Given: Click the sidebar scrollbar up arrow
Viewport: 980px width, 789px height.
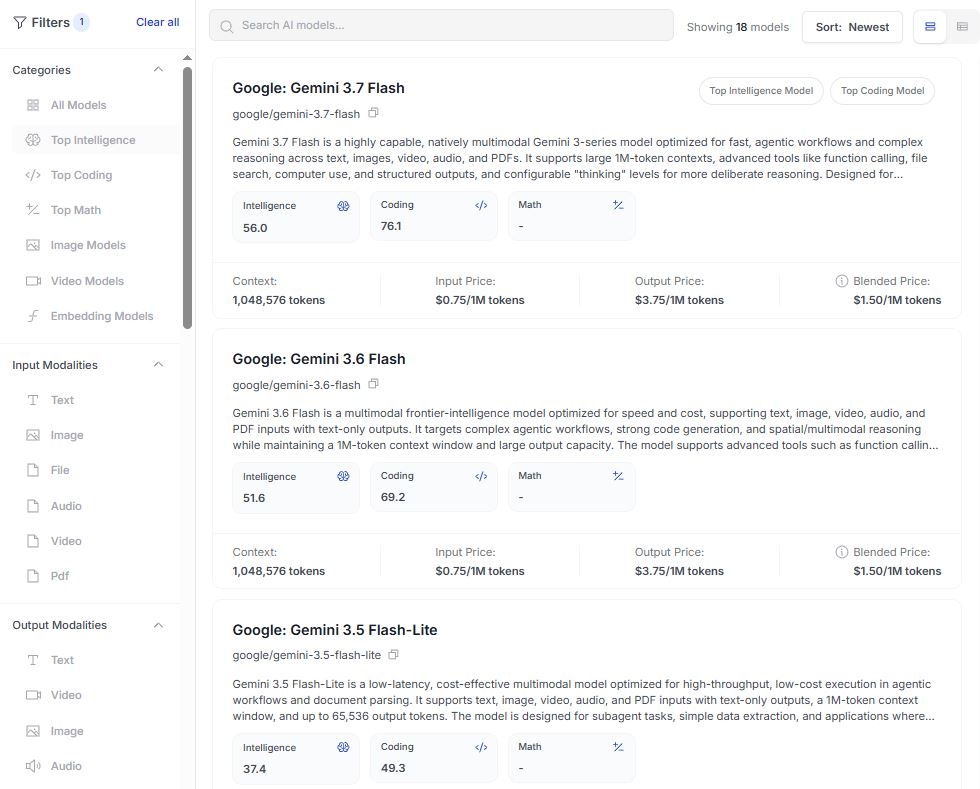Looking at the screenshot, I should click(x=188, y=58).
